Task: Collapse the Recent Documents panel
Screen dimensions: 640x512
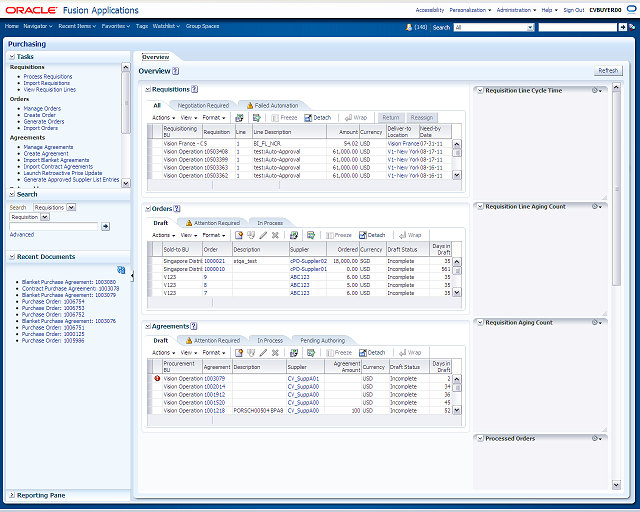Action: pyautogui.click(x=12, y=257)
